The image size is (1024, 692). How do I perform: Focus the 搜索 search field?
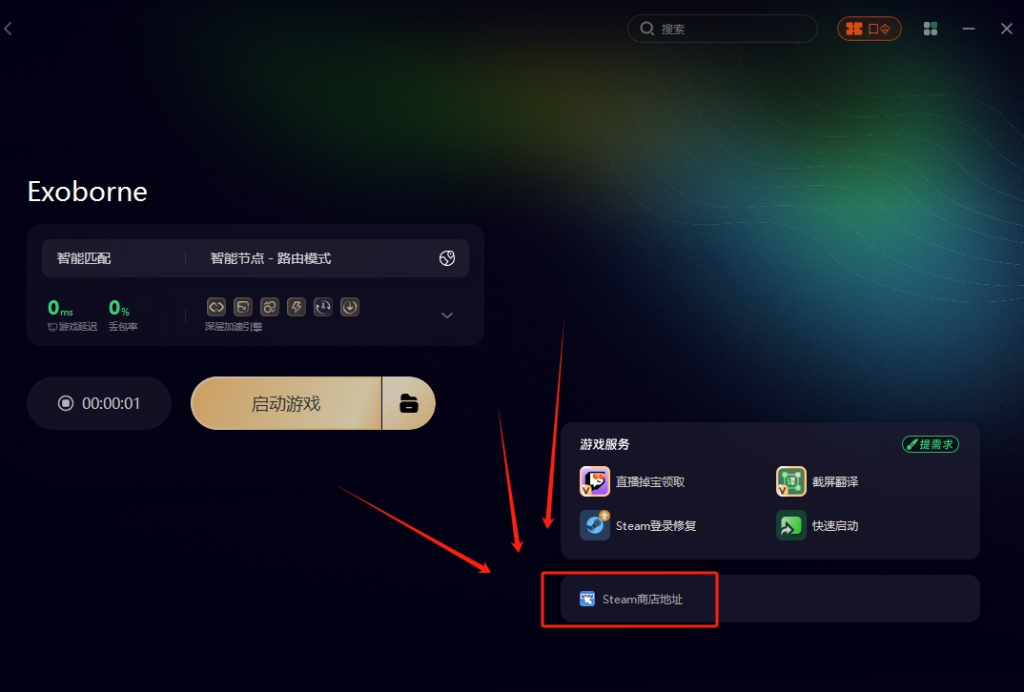pos(722,29)
